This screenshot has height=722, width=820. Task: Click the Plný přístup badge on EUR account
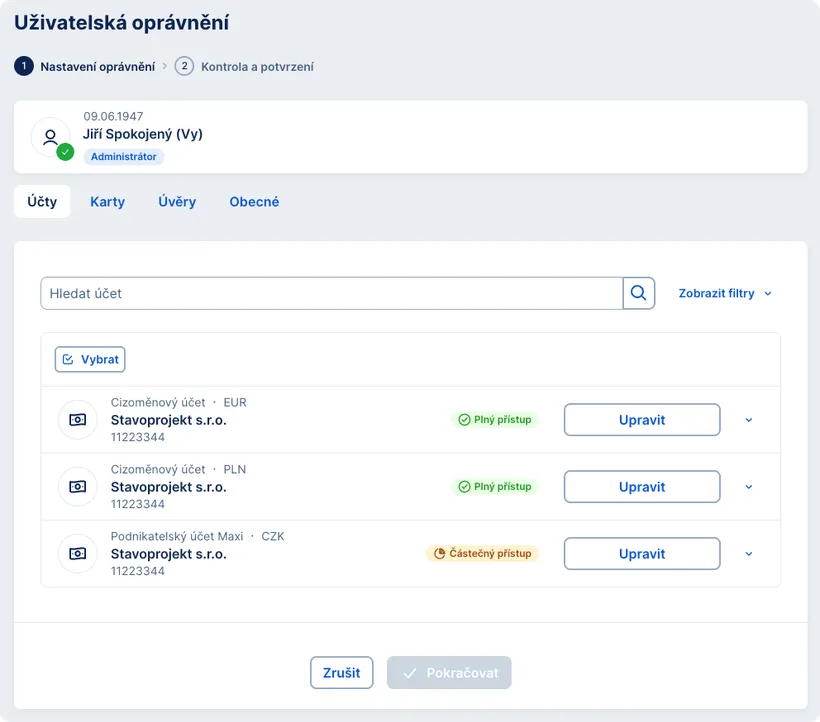494,420
